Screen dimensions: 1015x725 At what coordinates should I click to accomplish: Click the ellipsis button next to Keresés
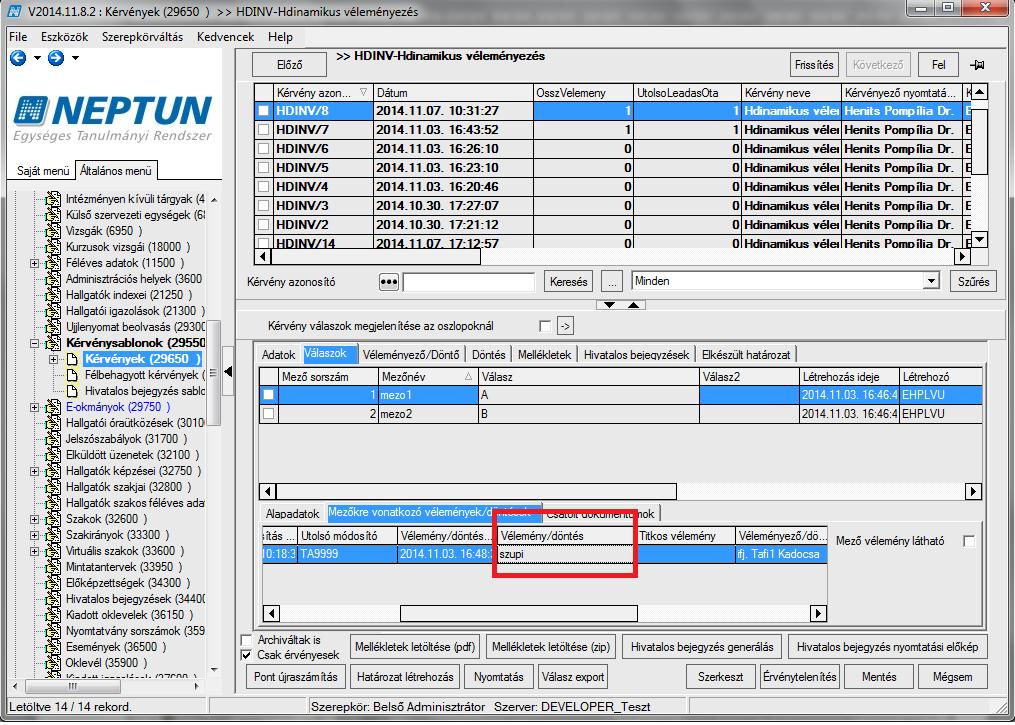click(611, 282)
